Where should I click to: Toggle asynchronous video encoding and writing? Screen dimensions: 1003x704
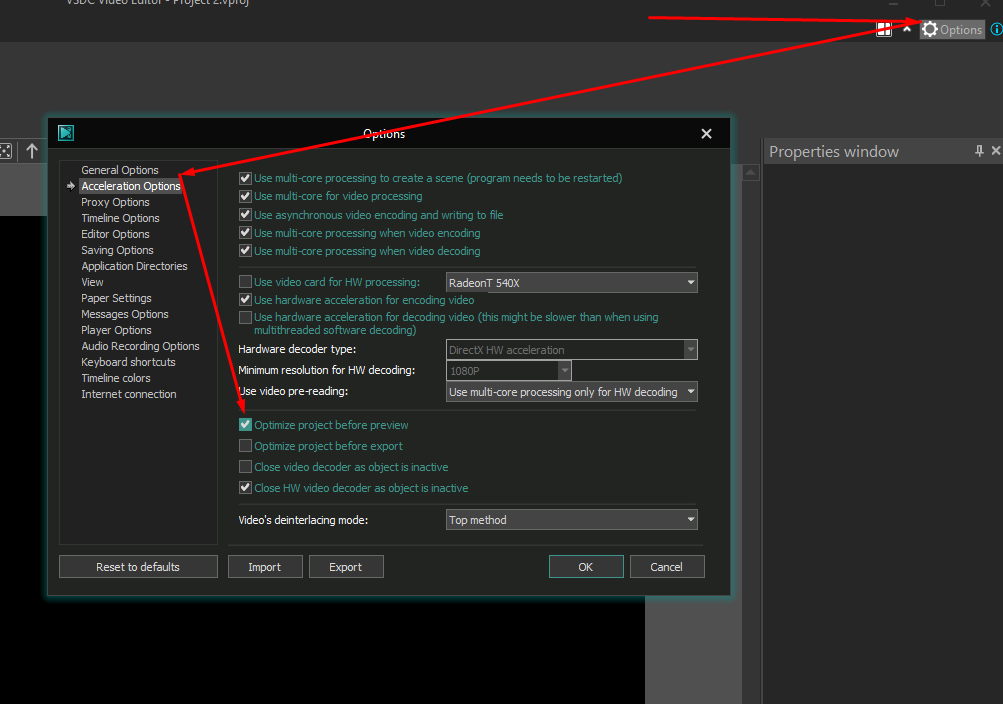point(245,214)
